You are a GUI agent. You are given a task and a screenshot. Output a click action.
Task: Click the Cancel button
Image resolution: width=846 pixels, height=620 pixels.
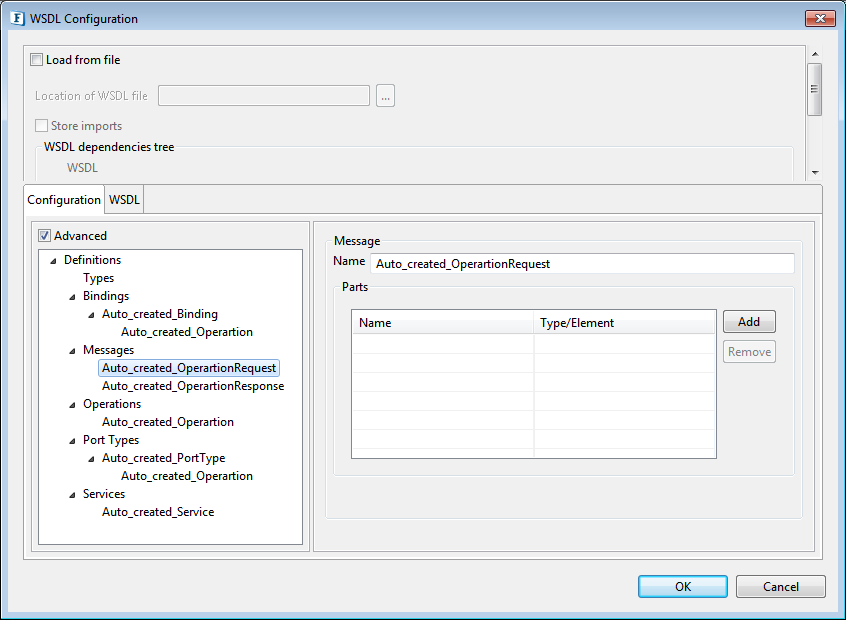(780, 587)
